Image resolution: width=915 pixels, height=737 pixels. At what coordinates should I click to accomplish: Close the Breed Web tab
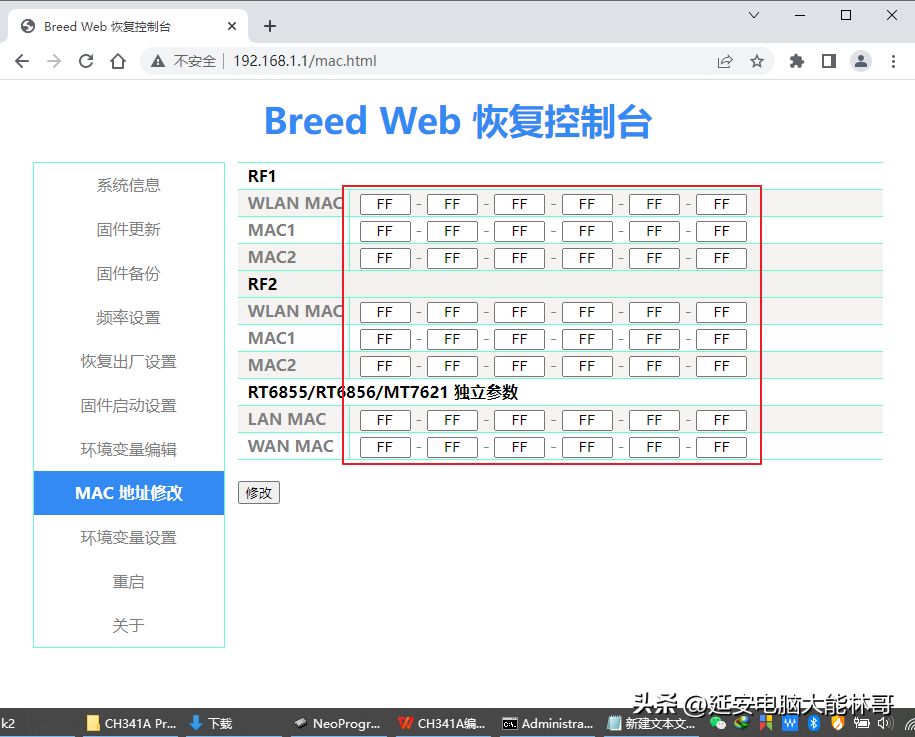point(232,26)
